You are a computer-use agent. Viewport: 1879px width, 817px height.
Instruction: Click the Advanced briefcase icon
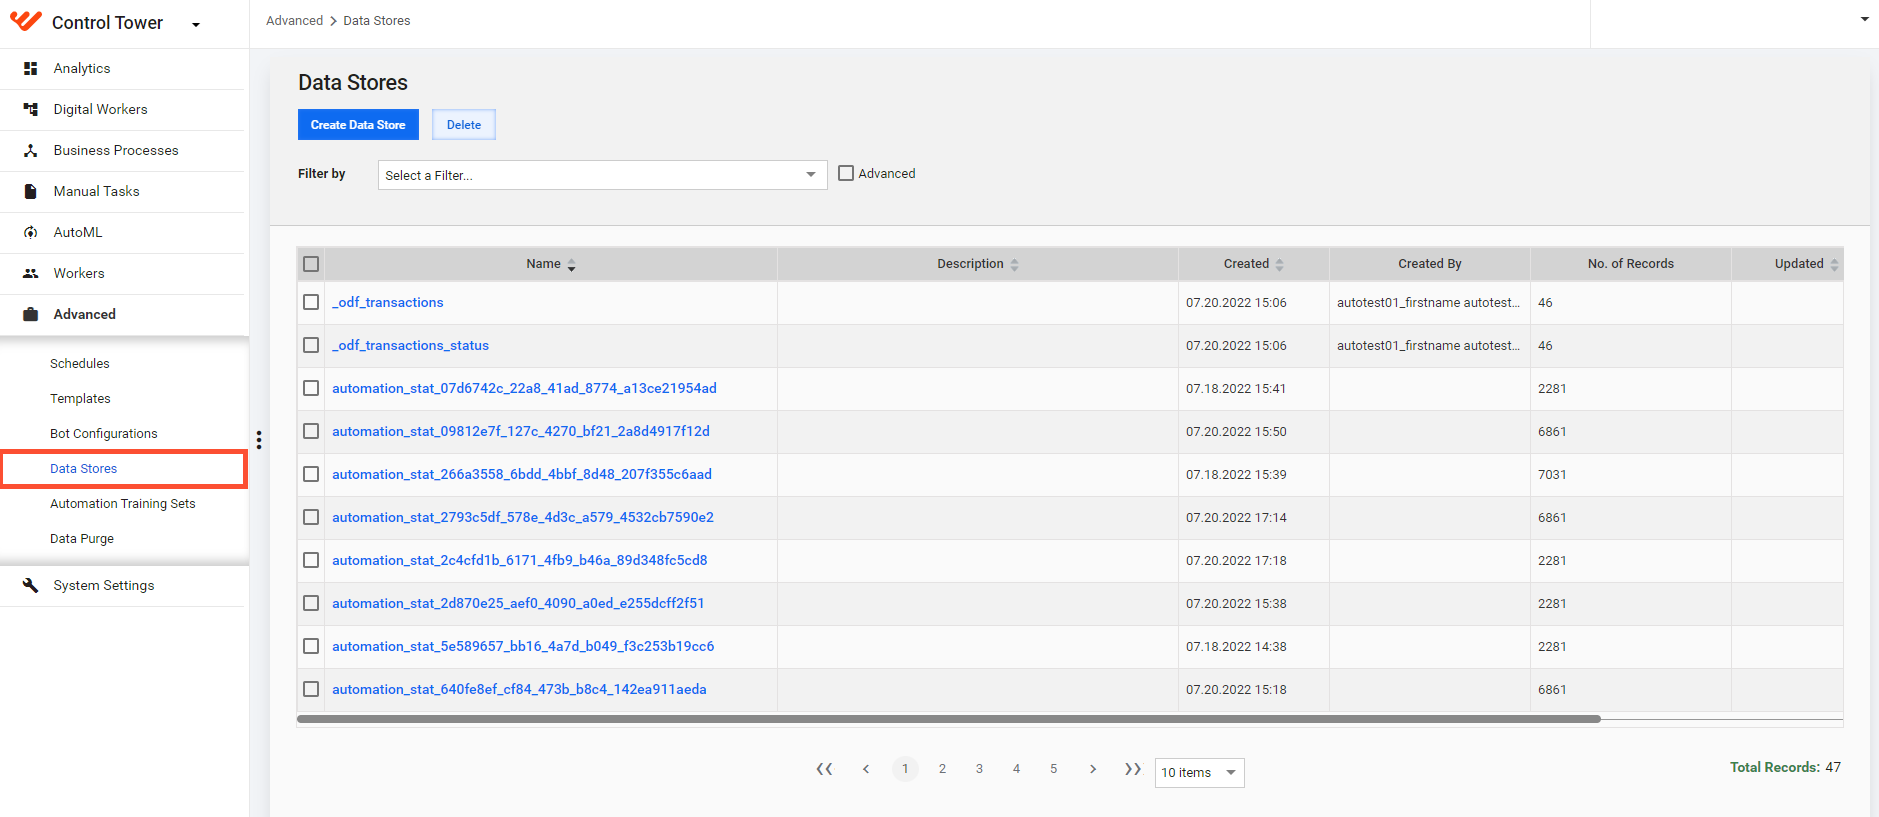[x=31, y=314]
